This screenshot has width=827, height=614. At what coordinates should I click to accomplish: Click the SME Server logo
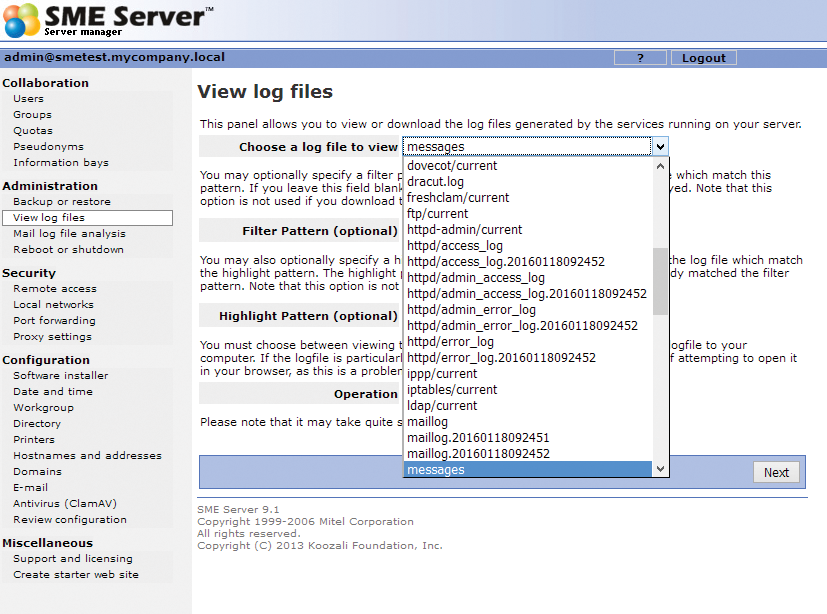[x=108, y=20]
